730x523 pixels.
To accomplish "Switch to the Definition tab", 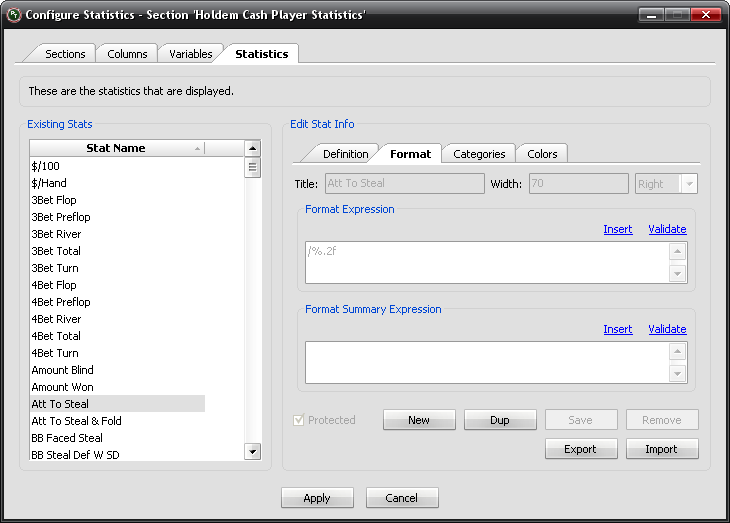I will tap(345, 154).
